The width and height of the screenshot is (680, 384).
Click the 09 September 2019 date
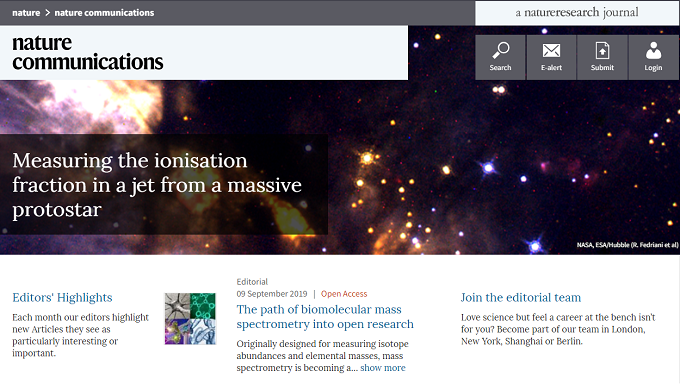pos(271,294)
